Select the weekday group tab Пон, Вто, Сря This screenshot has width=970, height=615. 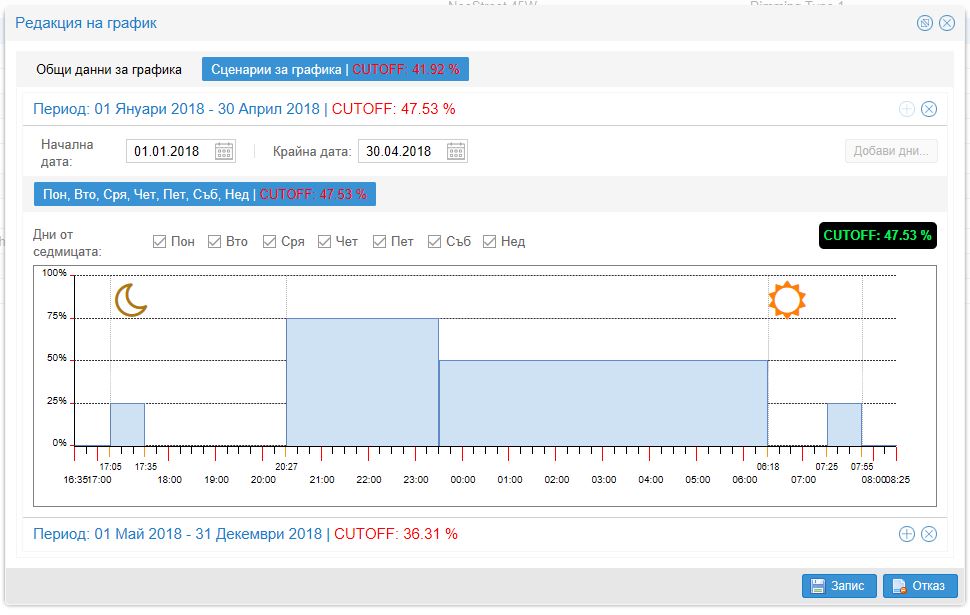(x=205, y=194)
